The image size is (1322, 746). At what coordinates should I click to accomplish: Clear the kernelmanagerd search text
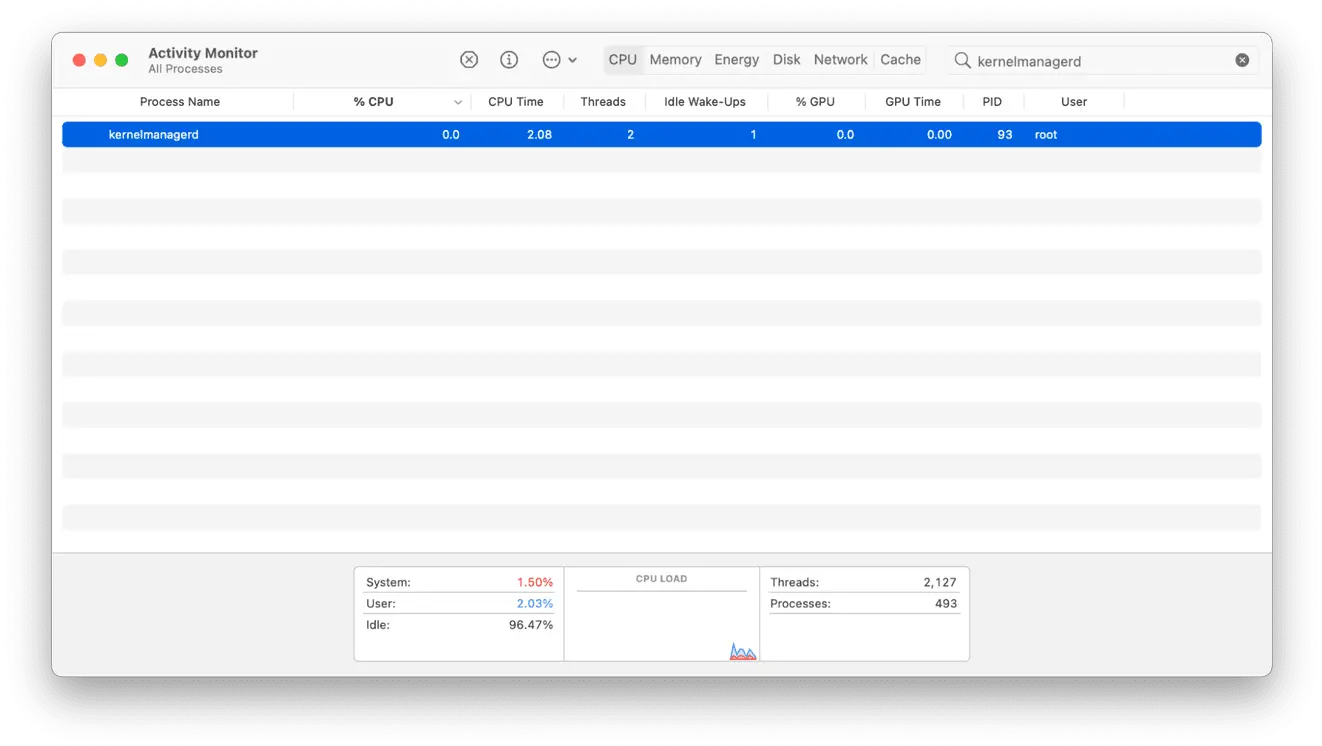(1242, 60)
